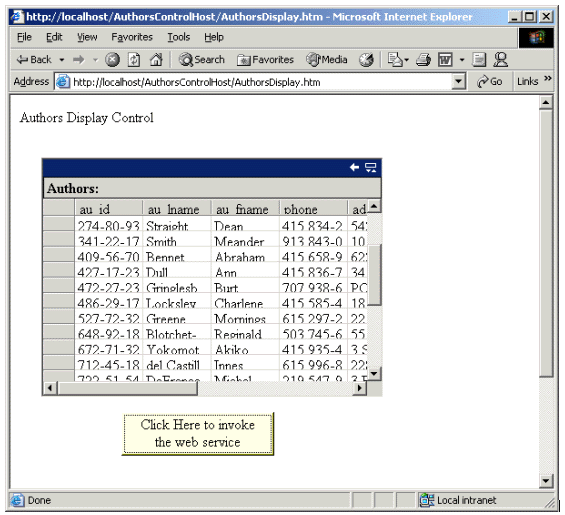Expand the Mail button dropdown arrow
The image size is (565, 515).
(x=407, y=60)
